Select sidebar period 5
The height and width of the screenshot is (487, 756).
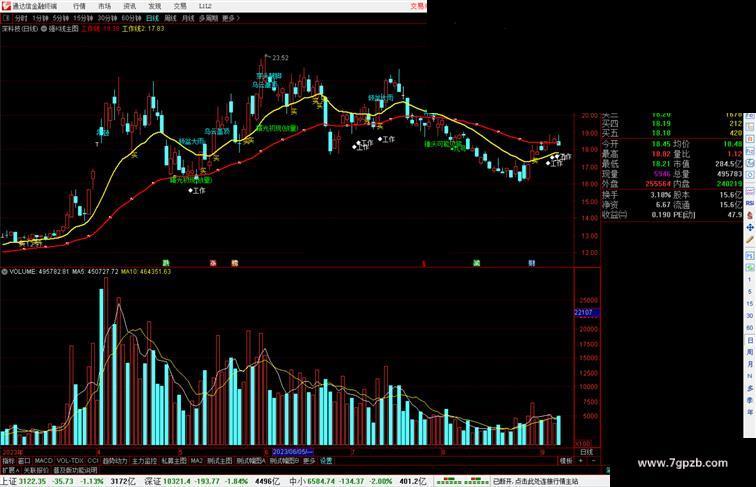point(750,292)
